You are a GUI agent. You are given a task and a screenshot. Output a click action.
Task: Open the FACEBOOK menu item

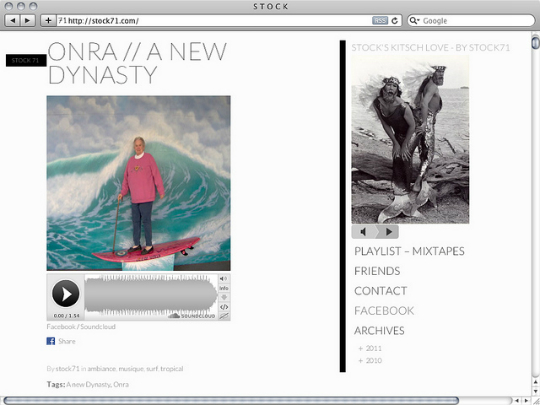pyautogui.click(x=384, y=311)
